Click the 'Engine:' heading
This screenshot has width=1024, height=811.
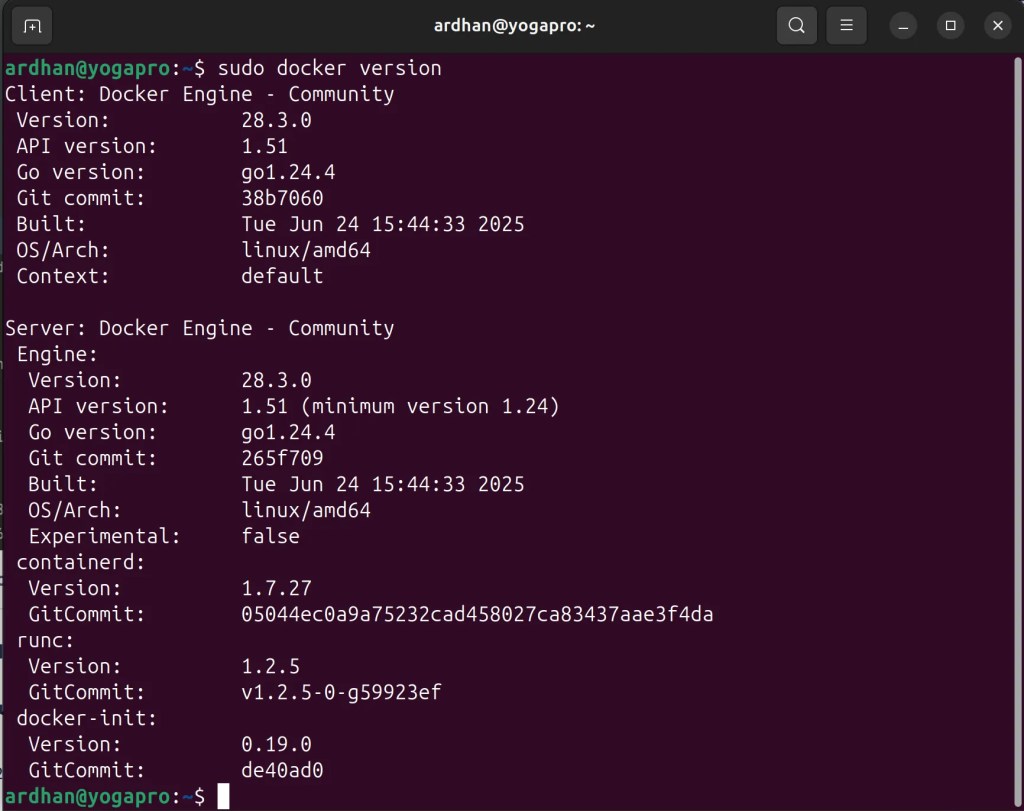(x=57, y=355)
